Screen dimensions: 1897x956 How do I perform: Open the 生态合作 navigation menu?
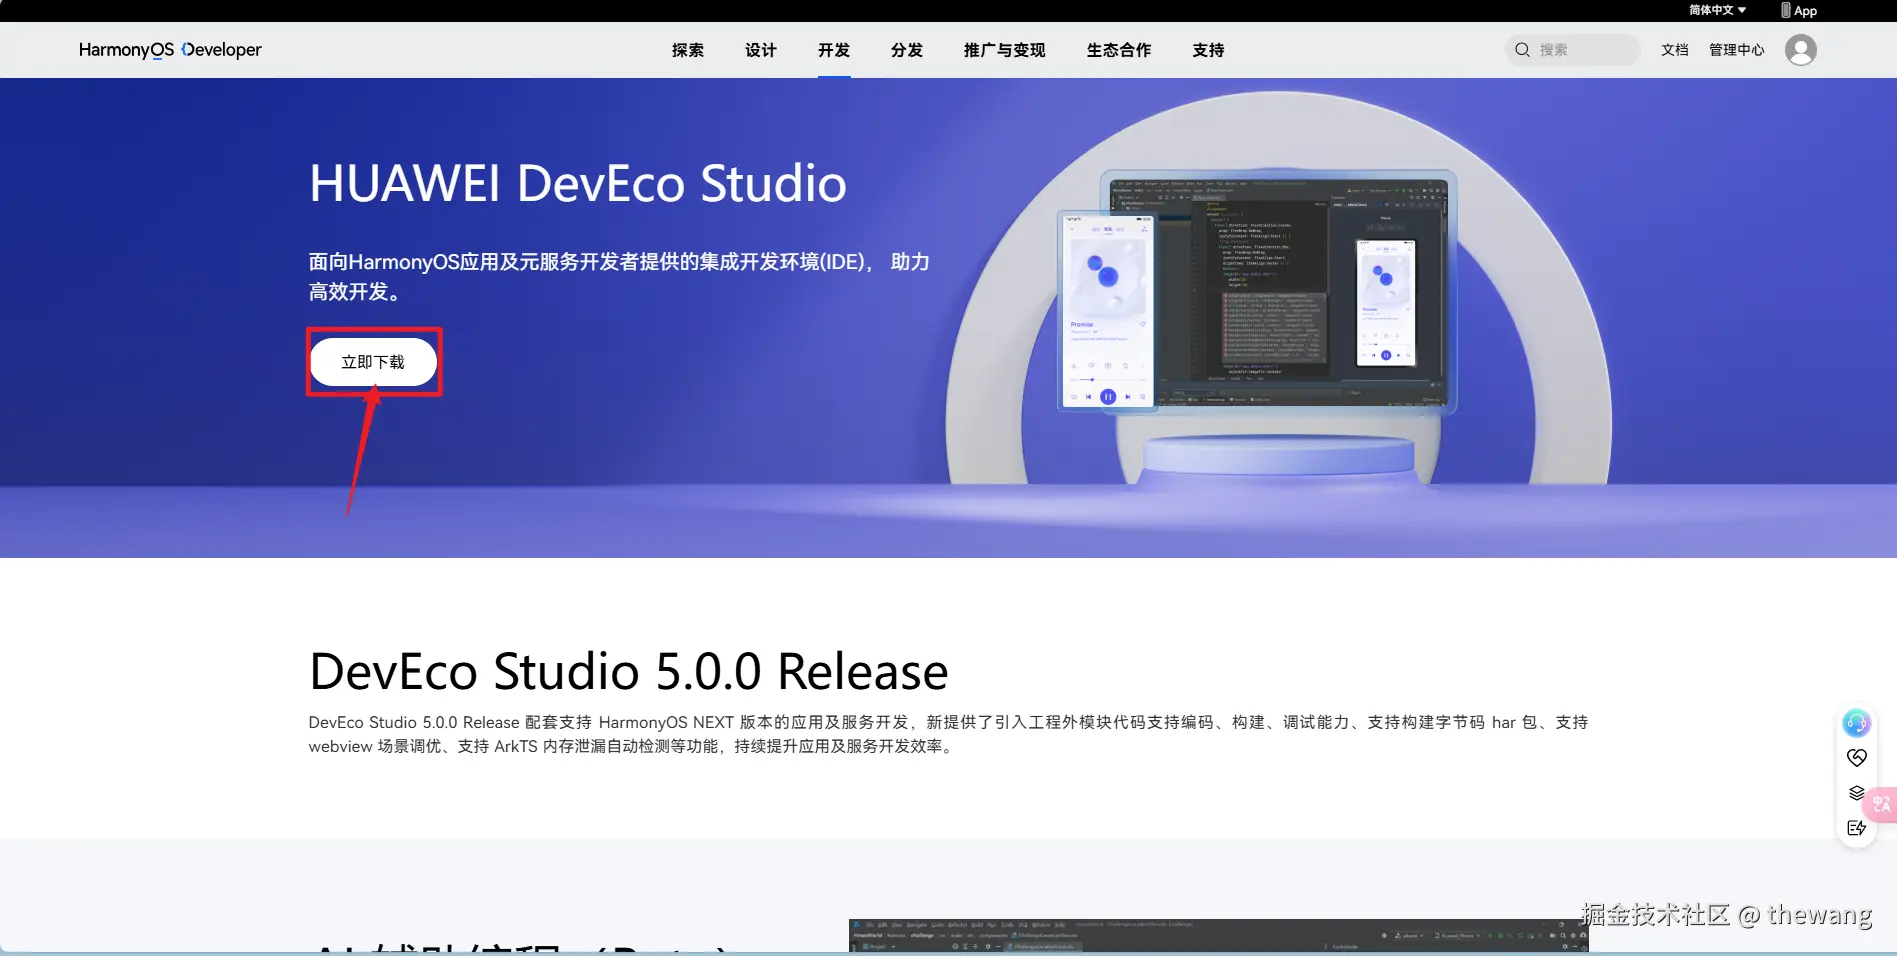(1119, 50)
